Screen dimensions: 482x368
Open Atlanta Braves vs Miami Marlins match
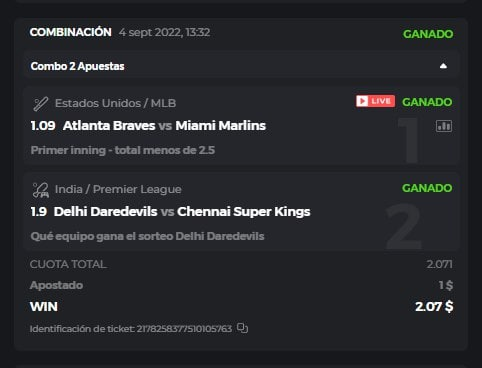(164, 126)
